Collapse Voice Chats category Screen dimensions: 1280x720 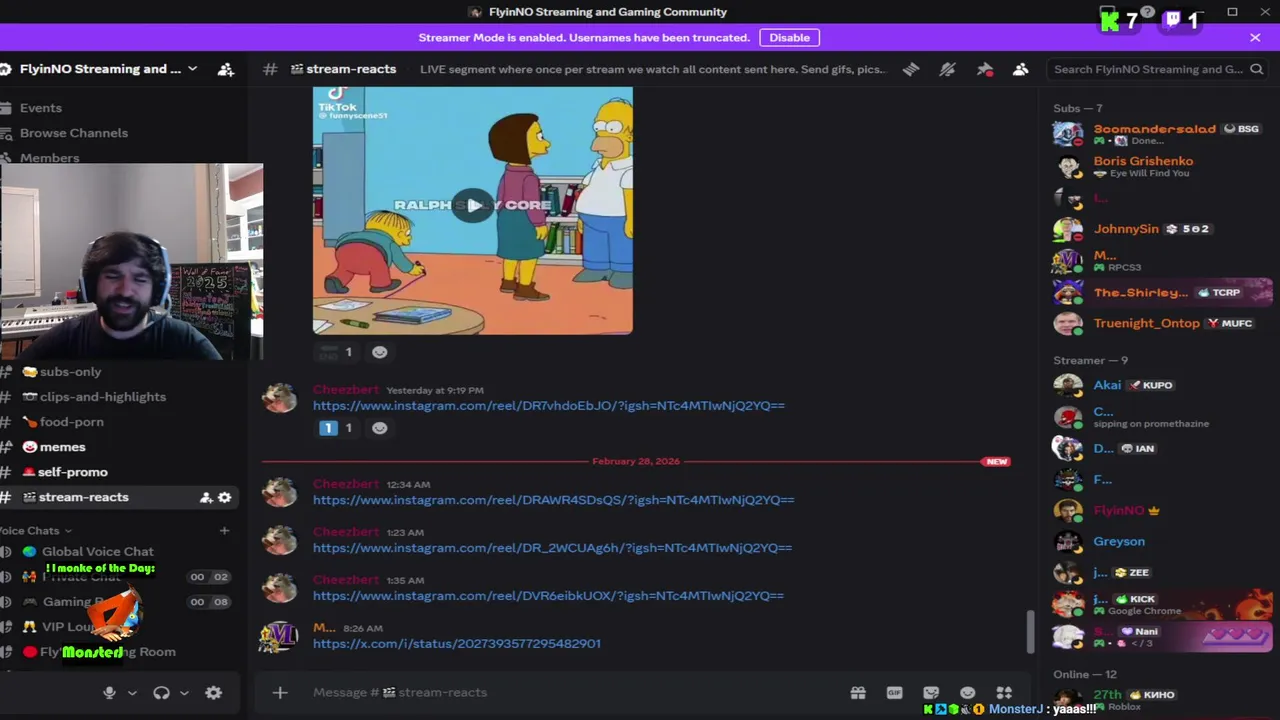(x=36, y=530)
